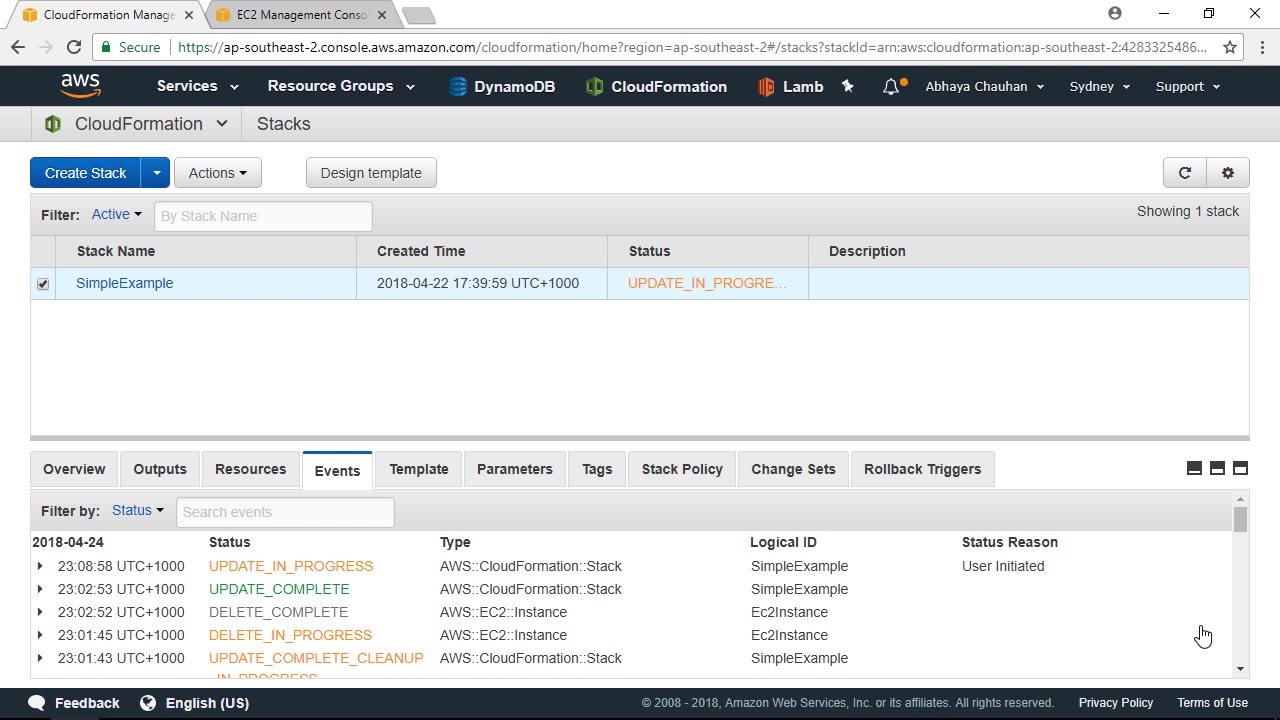Screen dimensions: 1280x720
Task: Switch to the Change Sets tab
Action: (793, 469)
